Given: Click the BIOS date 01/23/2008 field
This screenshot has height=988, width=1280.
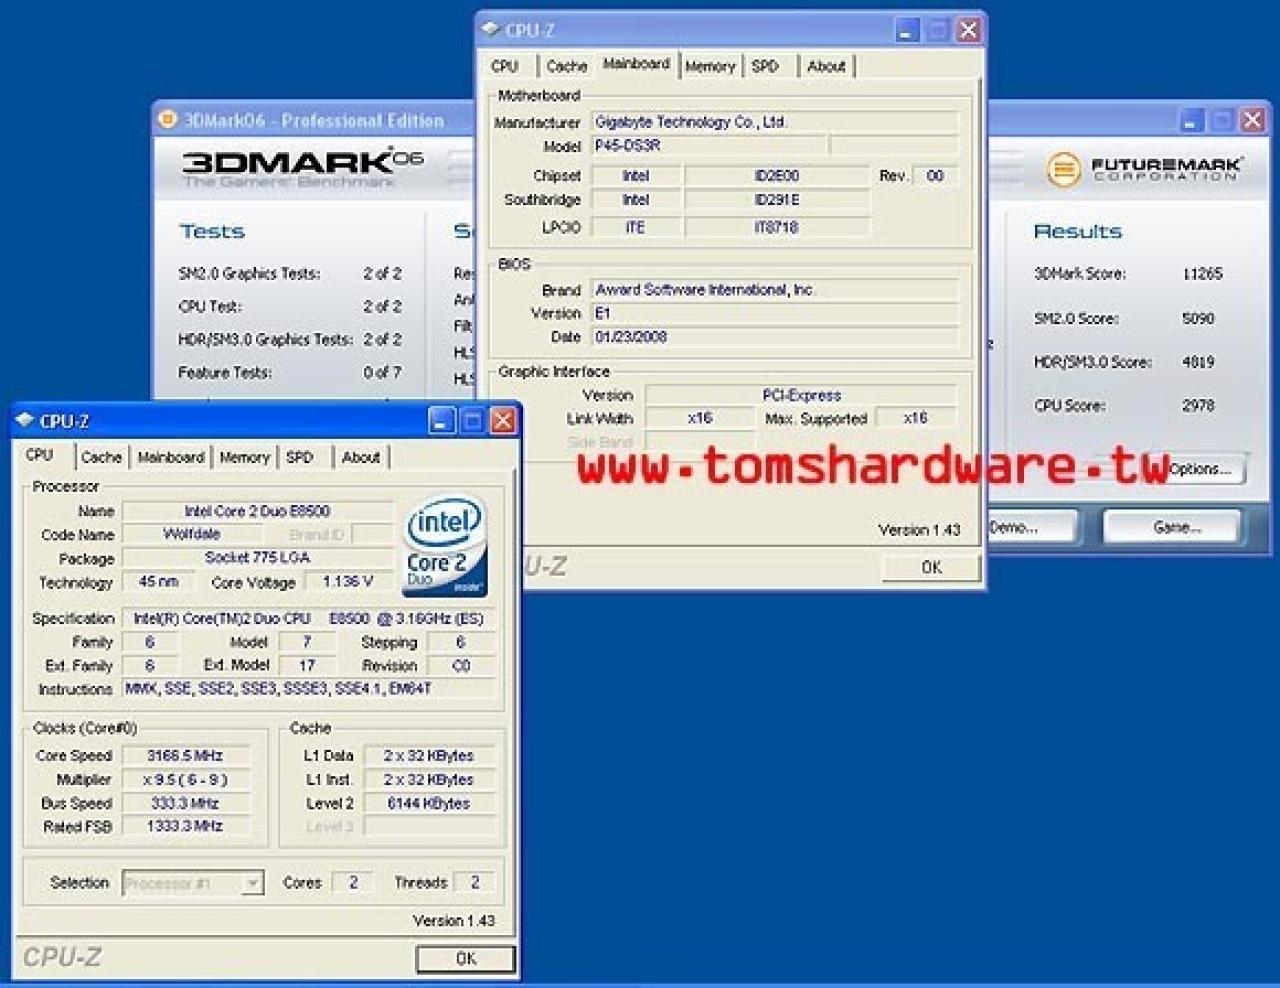Looking at the screenshot, I should point(774,337).
